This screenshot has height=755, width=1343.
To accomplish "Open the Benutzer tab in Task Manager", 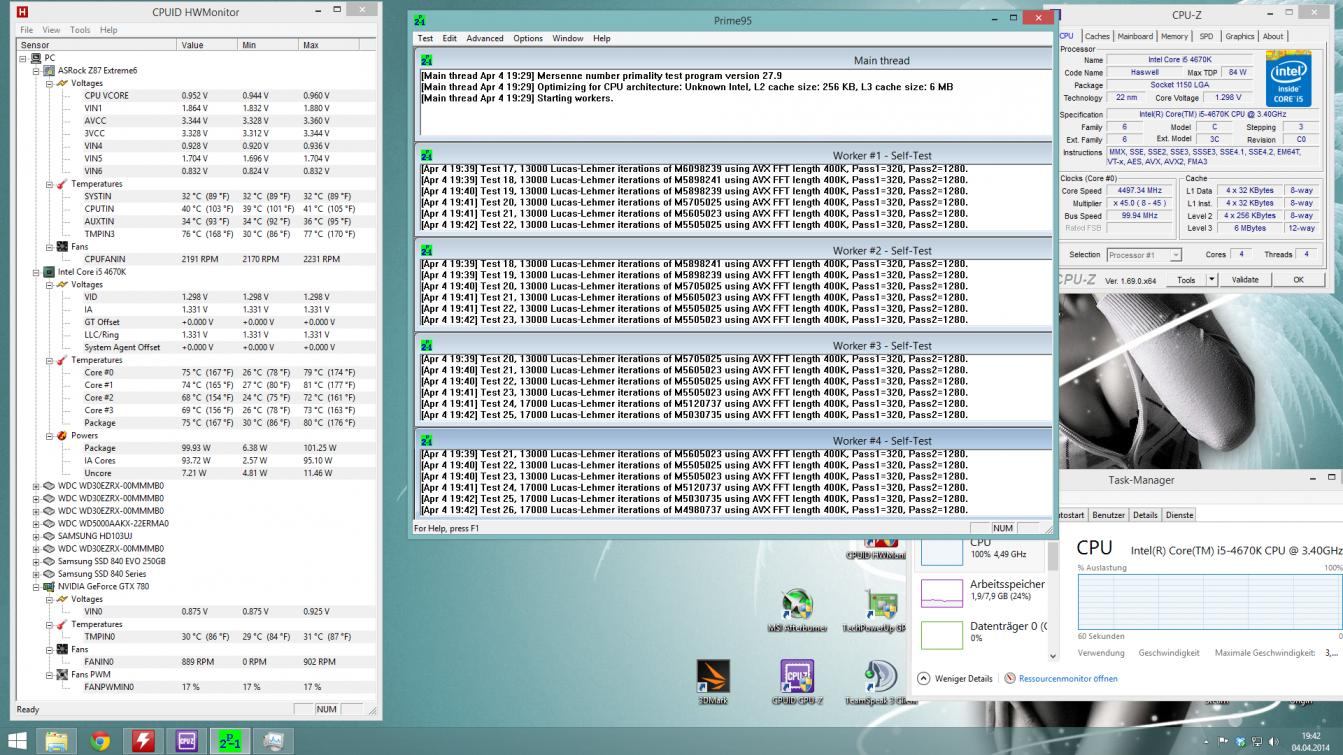I will (x=1108, y=515).
